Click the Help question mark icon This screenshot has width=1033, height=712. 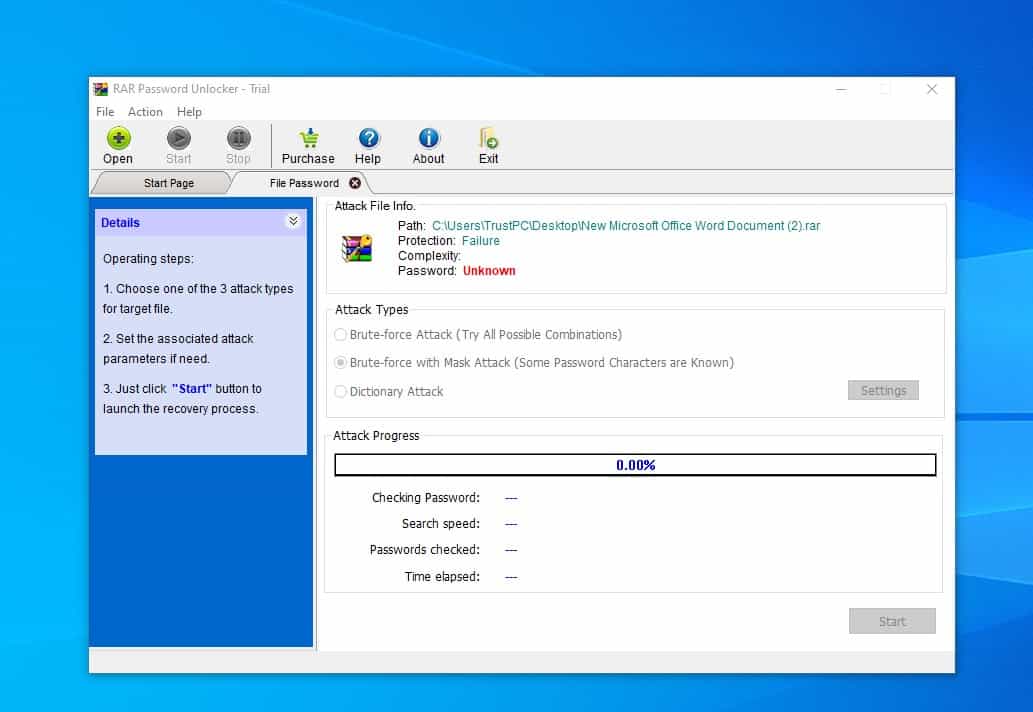click(x=368, y=138)
